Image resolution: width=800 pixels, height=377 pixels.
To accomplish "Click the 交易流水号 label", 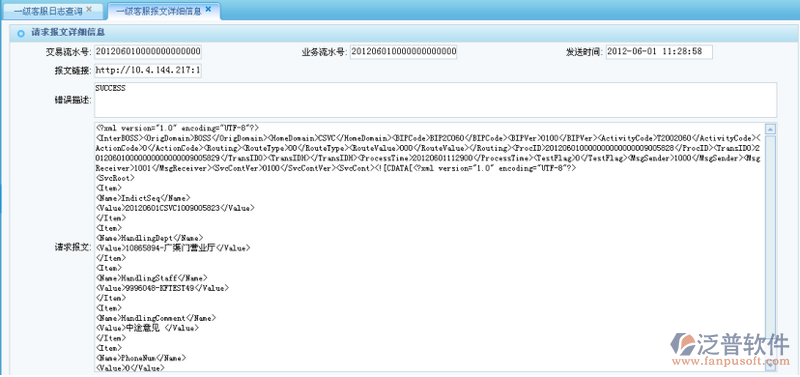I will [x=68, y=52].
